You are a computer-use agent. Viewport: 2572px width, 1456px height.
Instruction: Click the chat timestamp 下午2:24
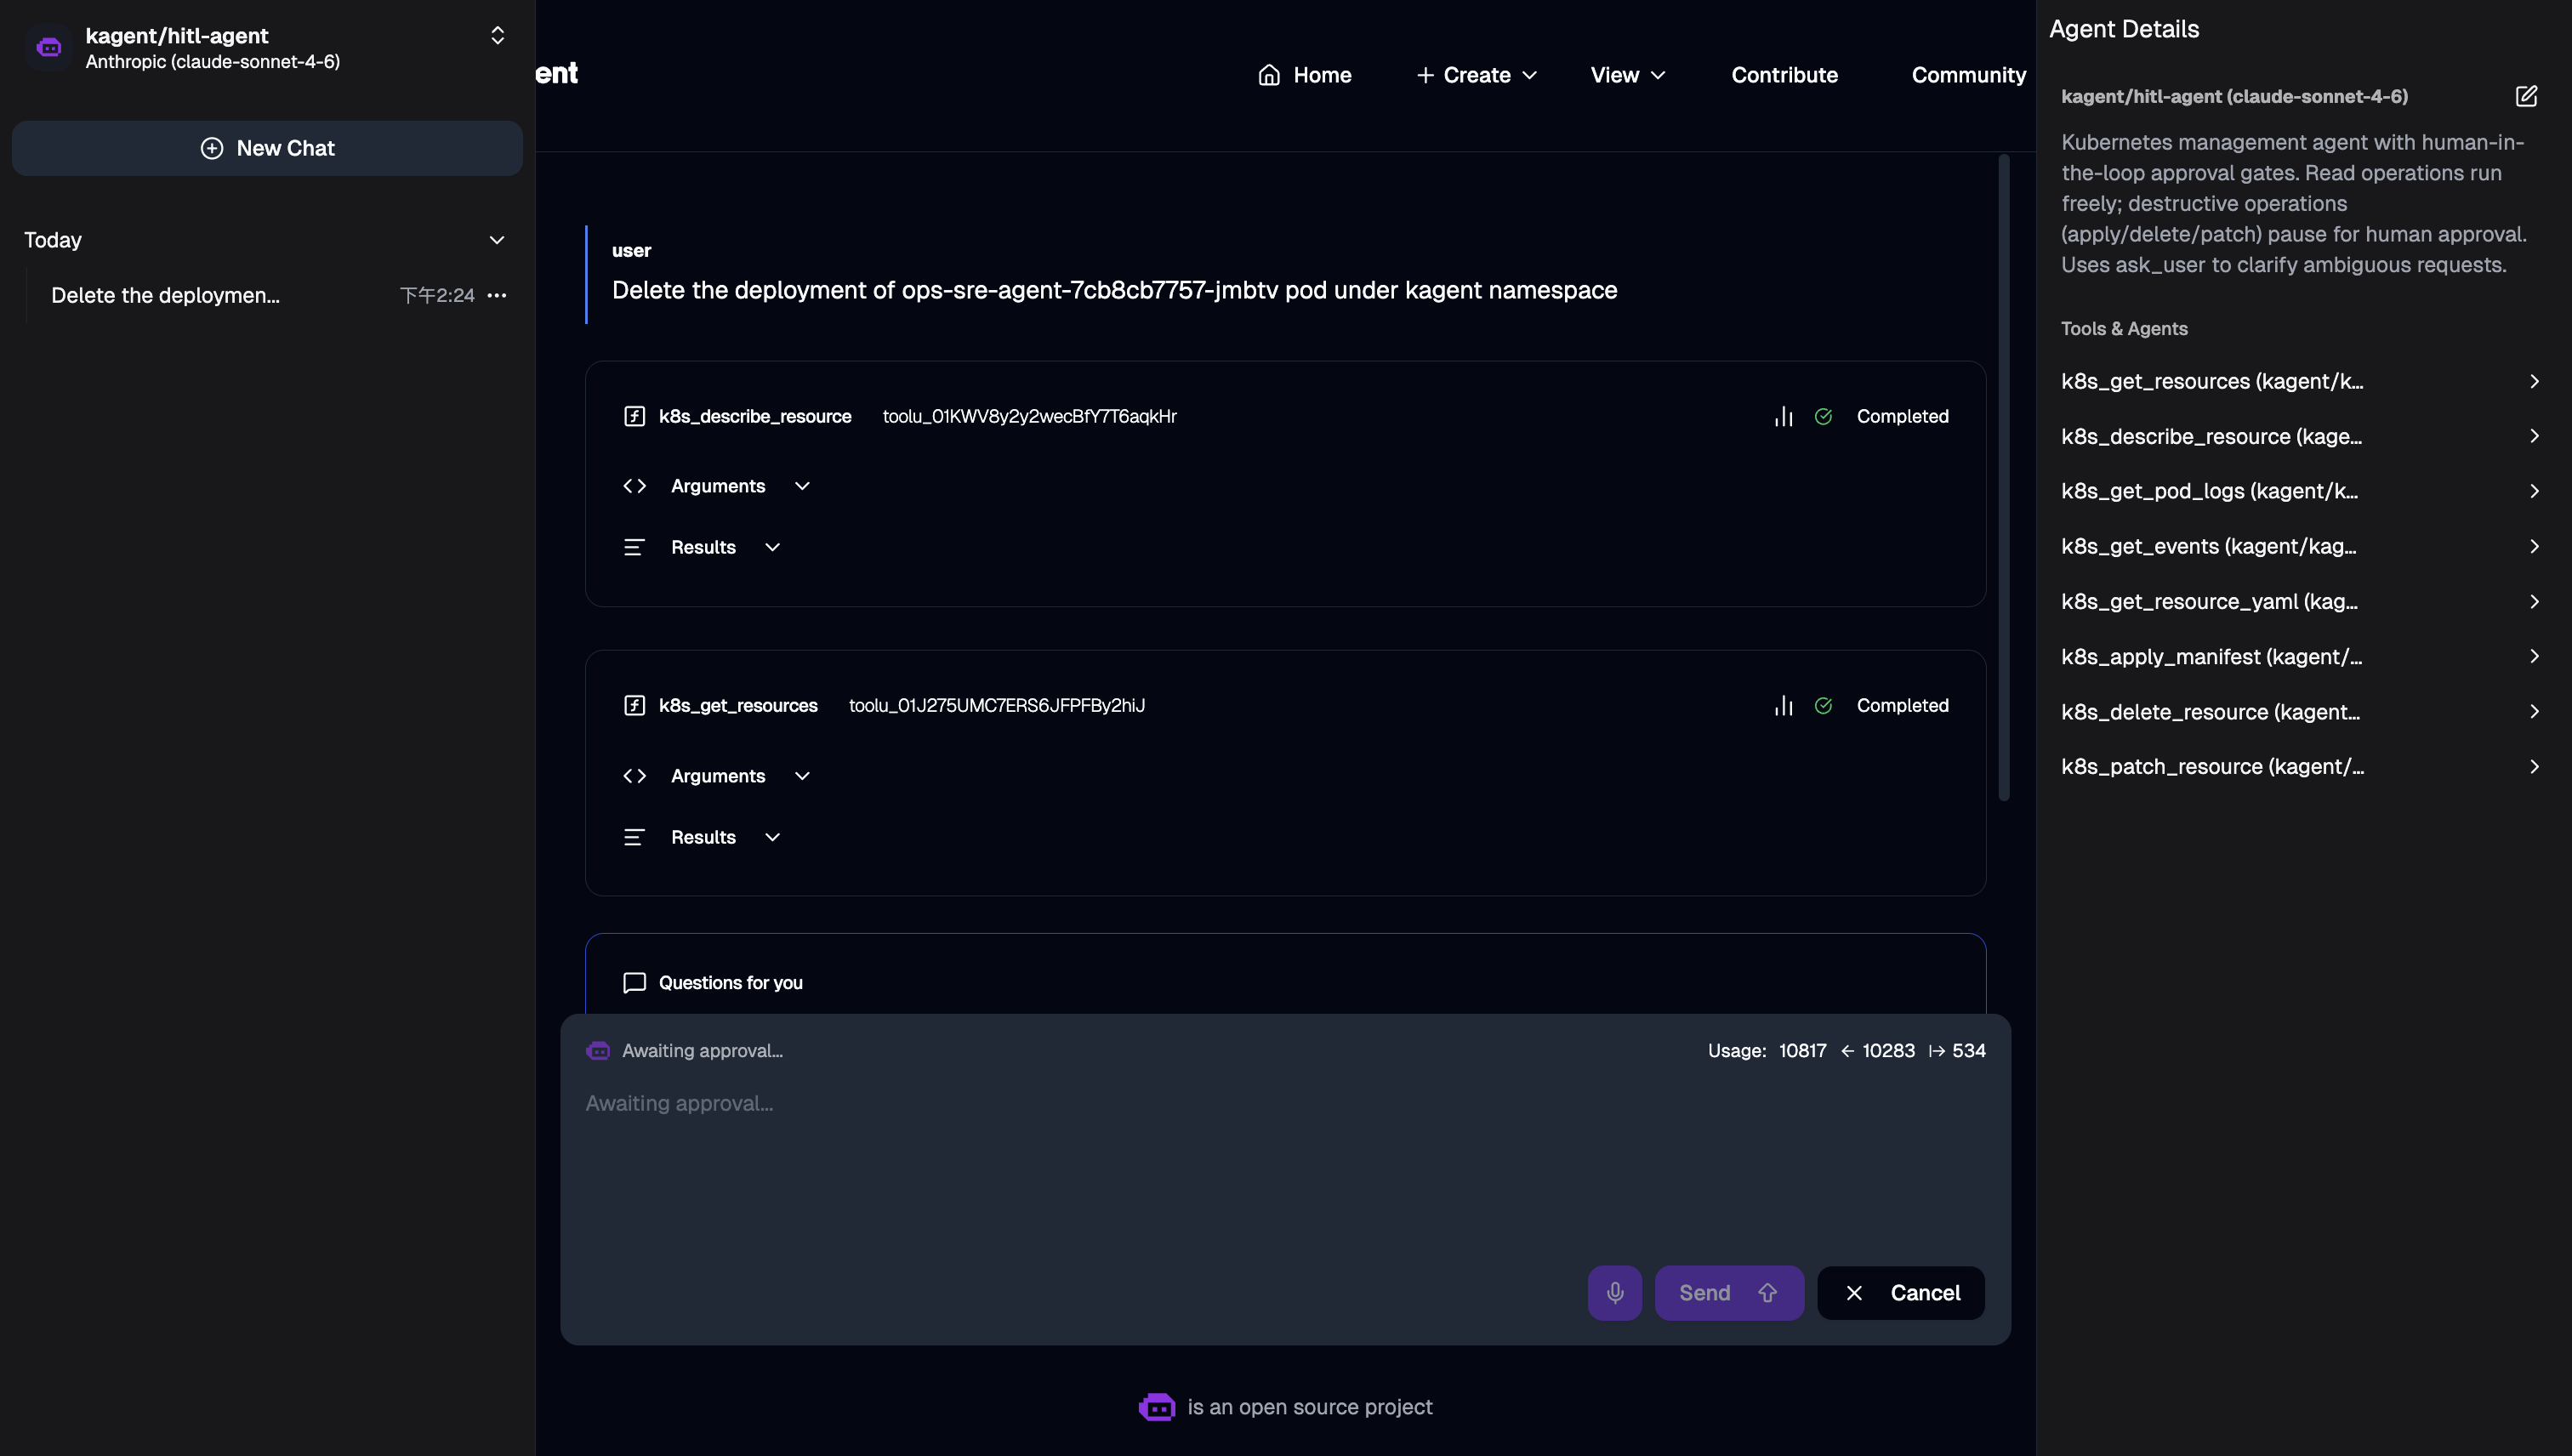coord(437,295)
